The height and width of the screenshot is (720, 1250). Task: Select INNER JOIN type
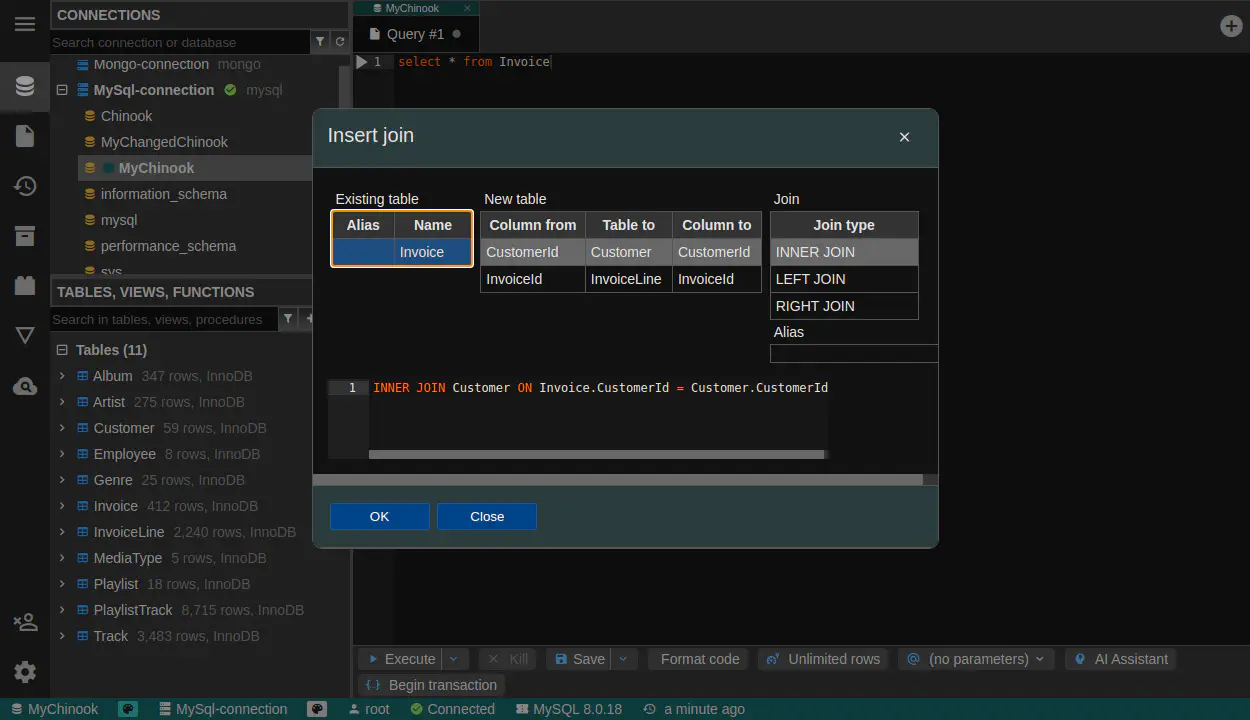pos(844,252)
